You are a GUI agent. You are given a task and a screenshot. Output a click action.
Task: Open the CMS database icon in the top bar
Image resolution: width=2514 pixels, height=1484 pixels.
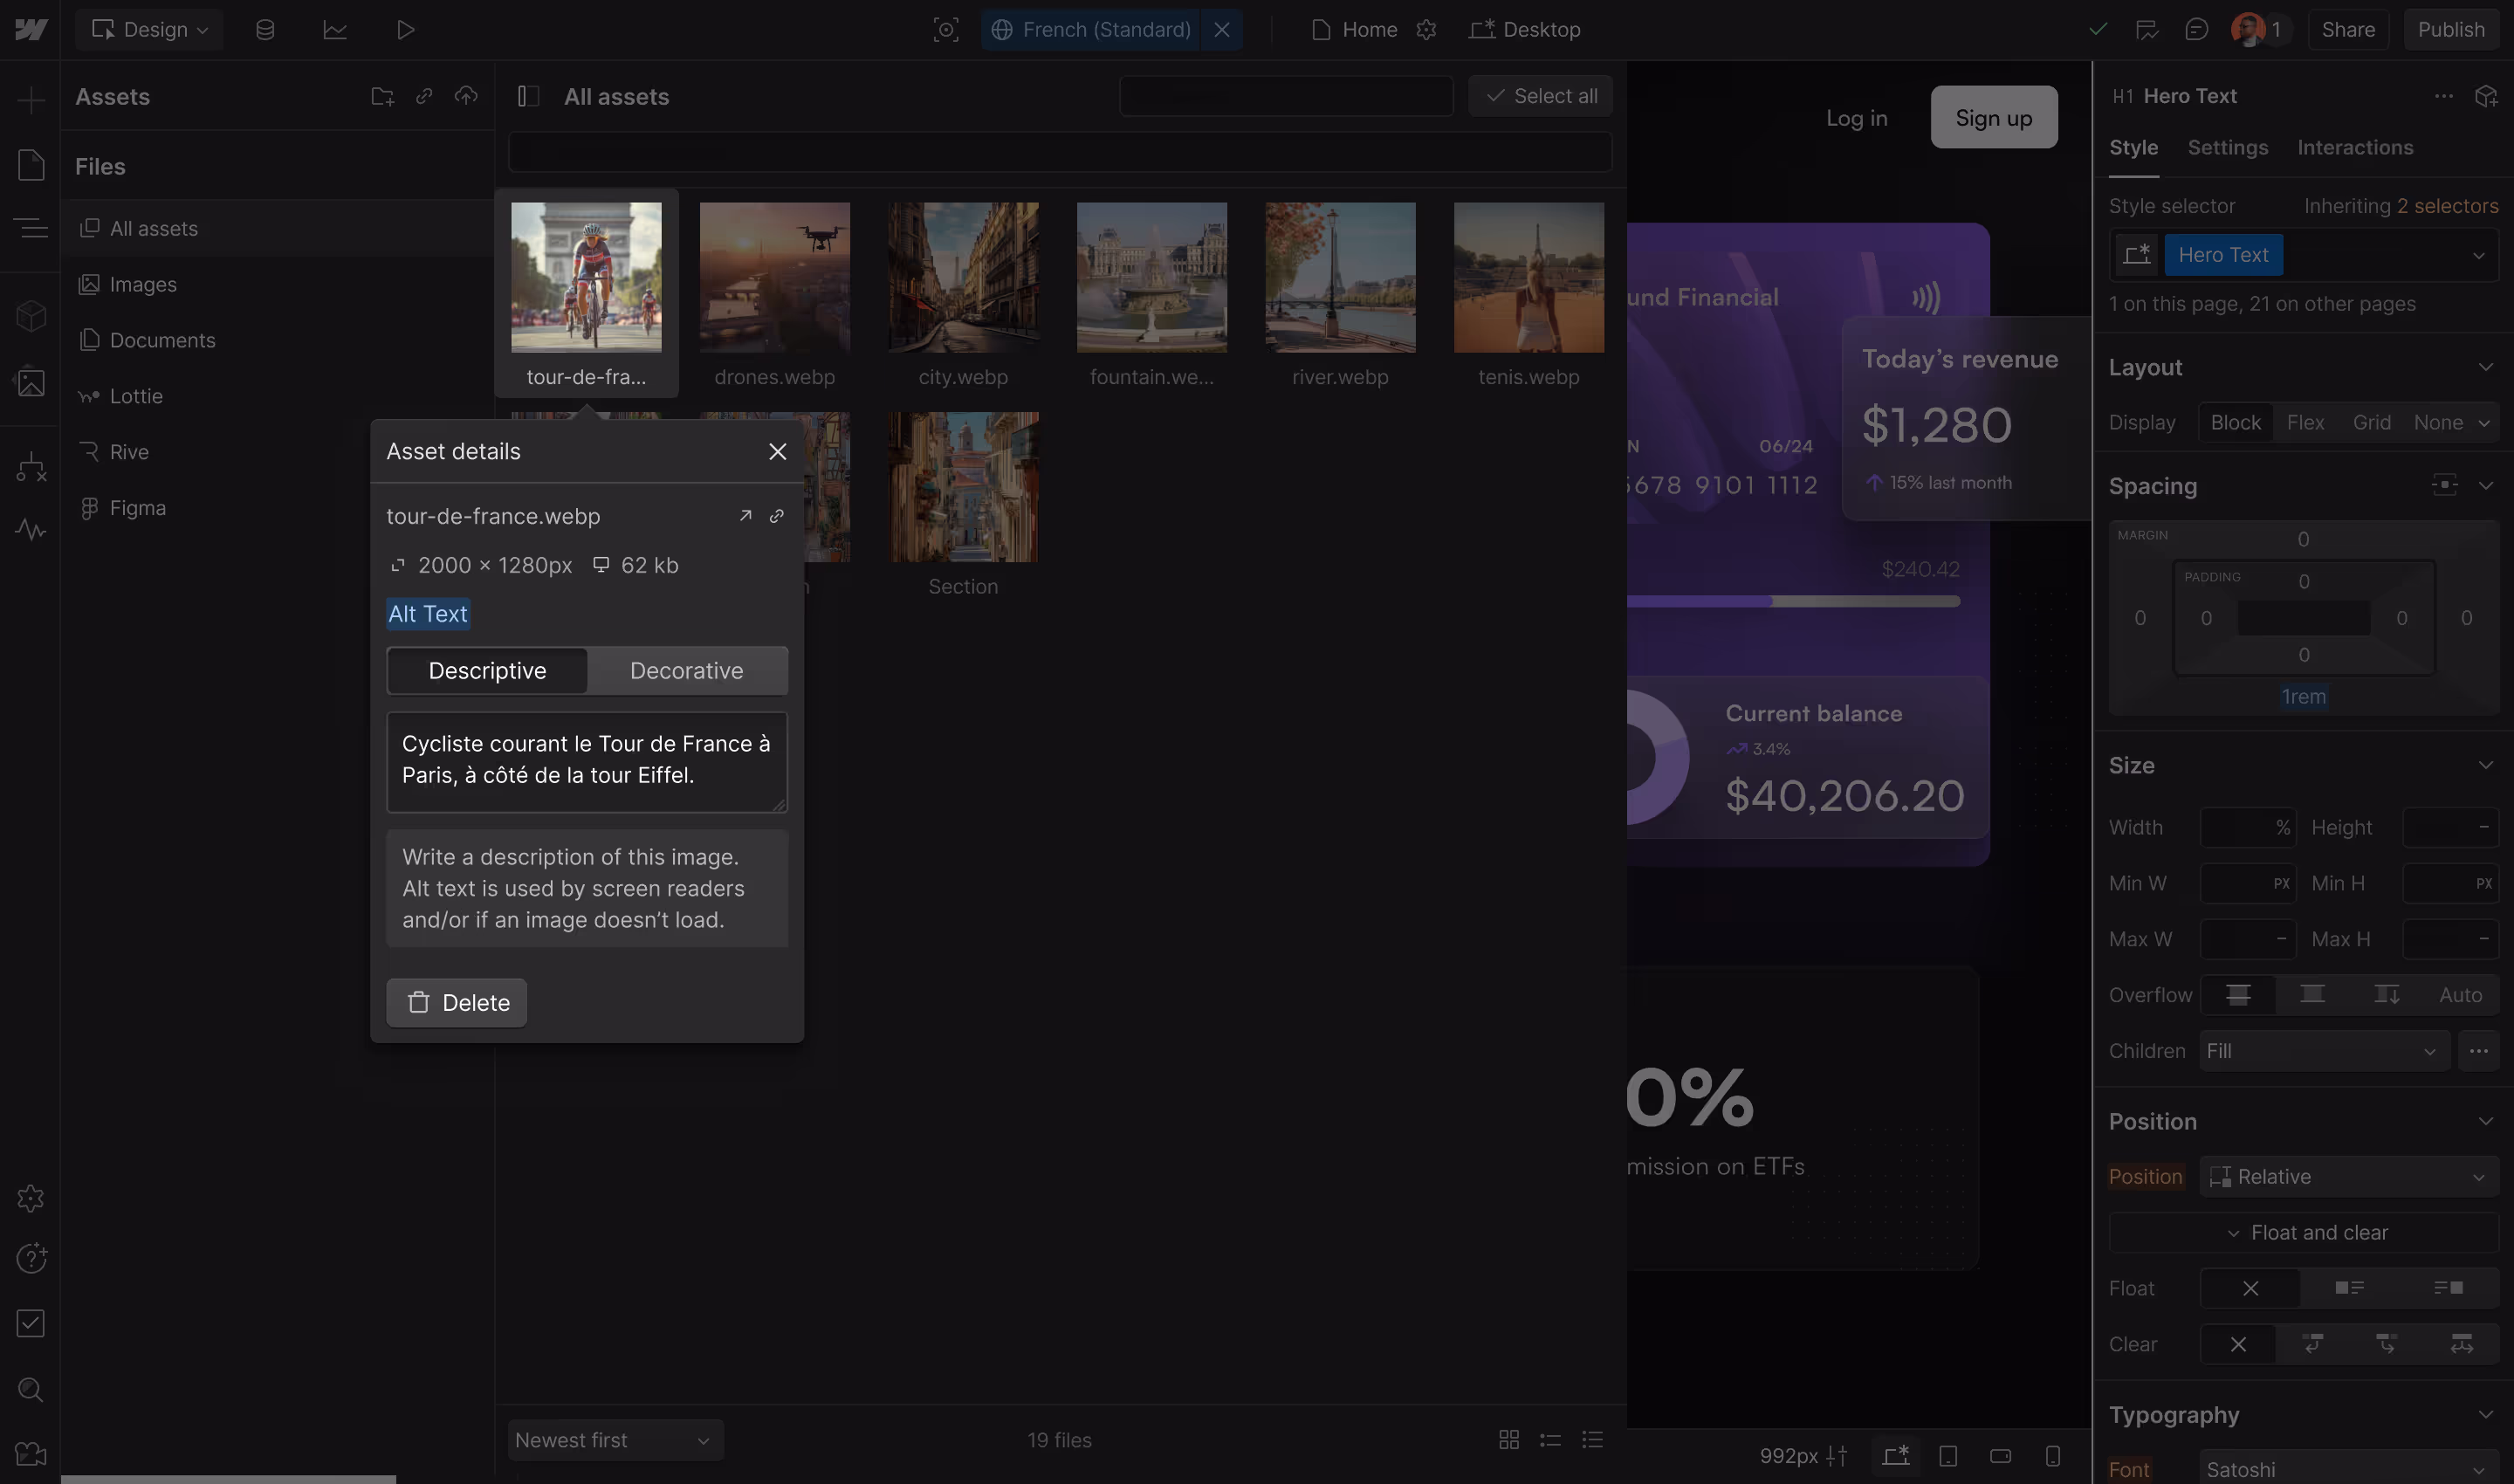pyautogui.click(x=265, y=30)
